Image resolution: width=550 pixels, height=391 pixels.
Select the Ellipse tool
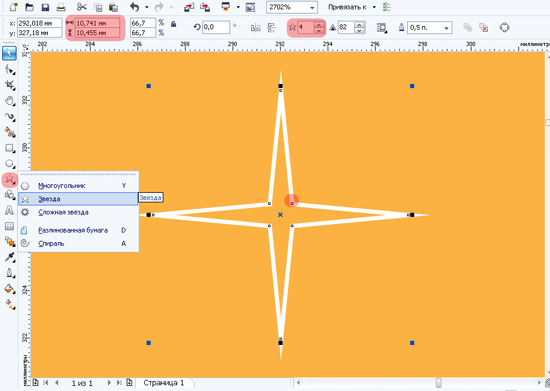pyautogui.click(x=9, y=163)
